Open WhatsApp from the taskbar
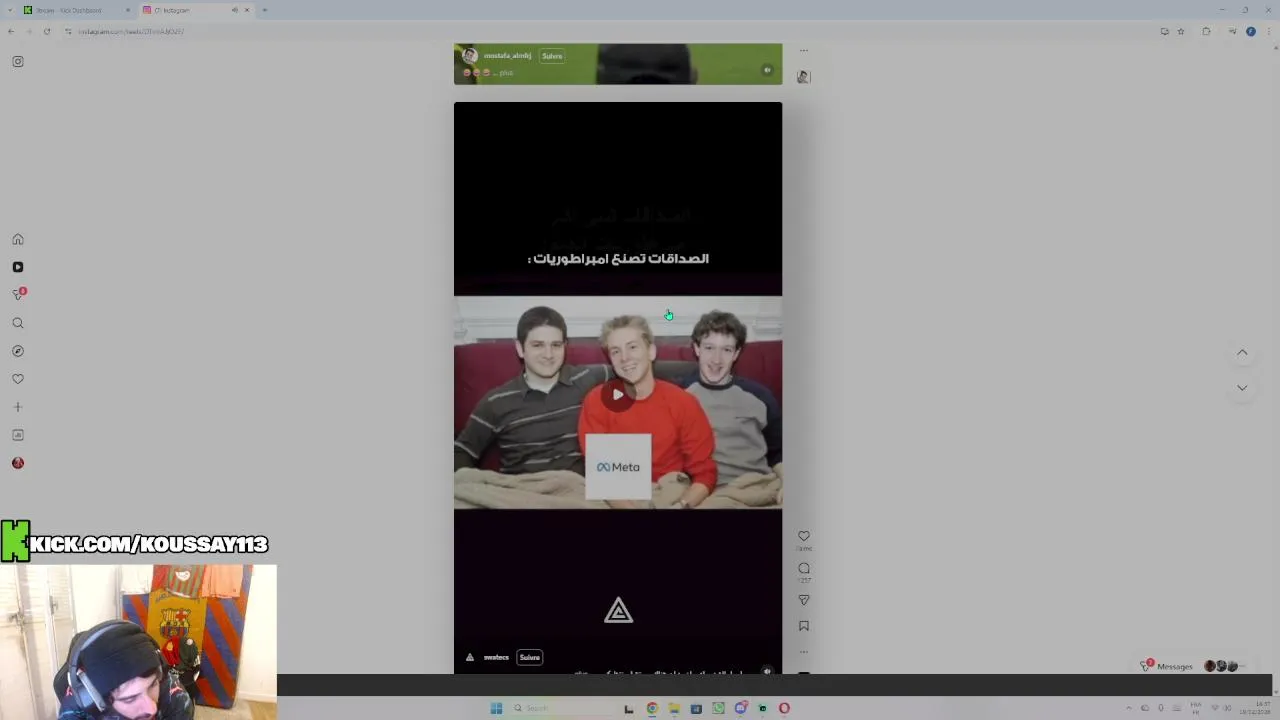 (718, 708)
